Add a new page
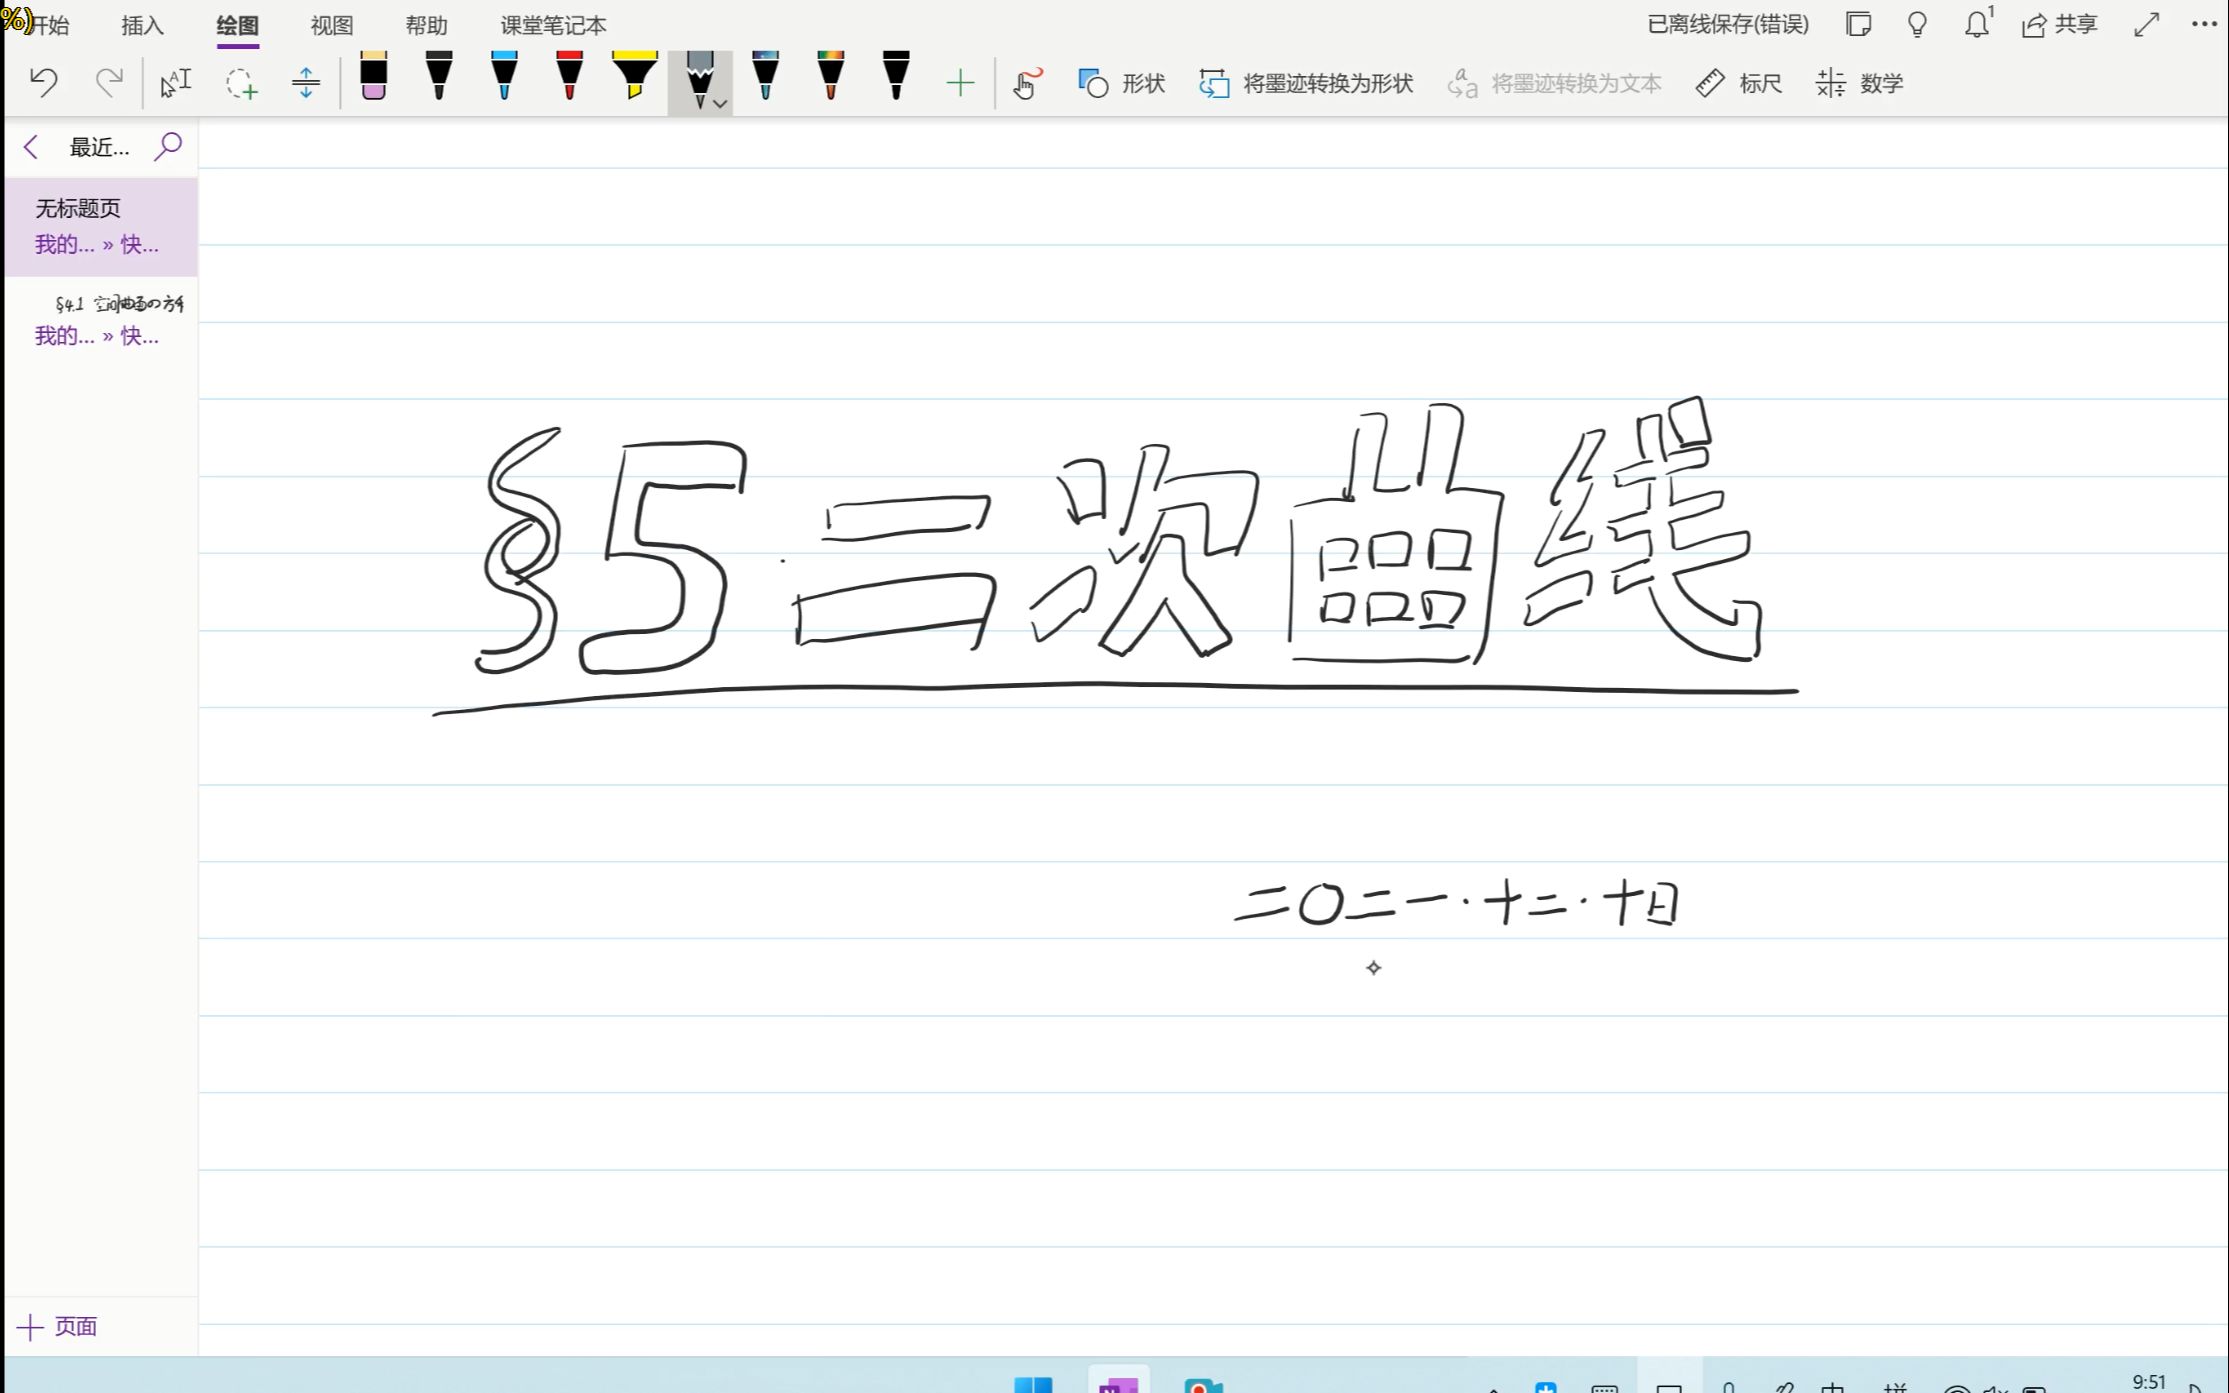Viewport: 2229px width, 1393px height. click(58, 1327)
